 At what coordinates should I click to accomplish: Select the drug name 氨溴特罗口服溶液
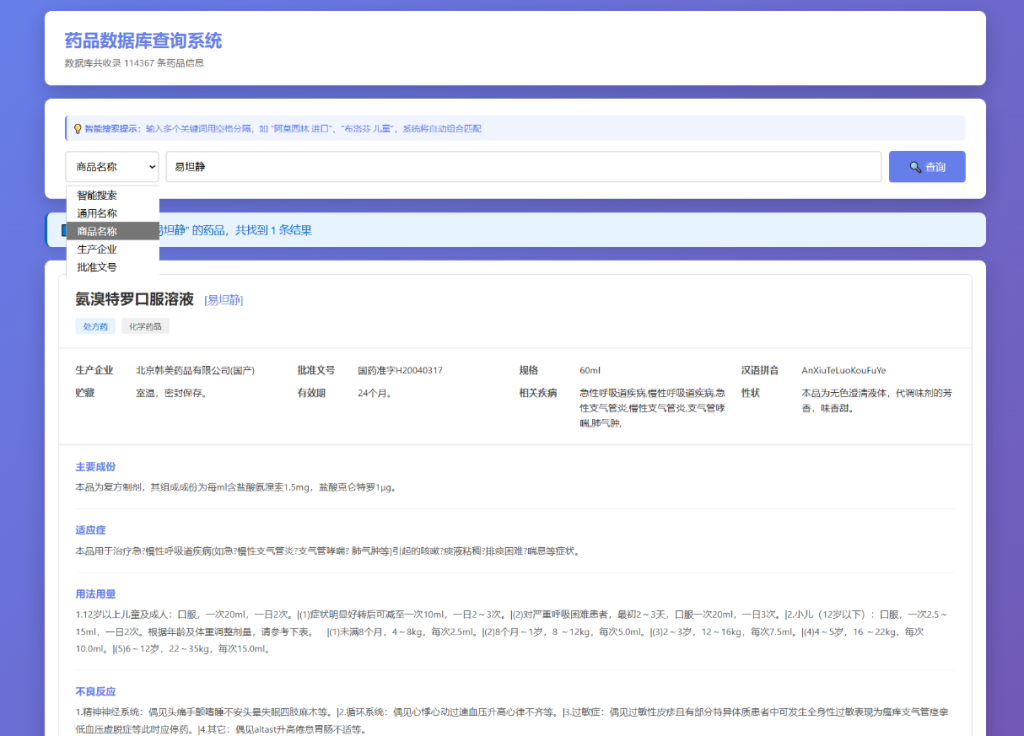[131, 298]
